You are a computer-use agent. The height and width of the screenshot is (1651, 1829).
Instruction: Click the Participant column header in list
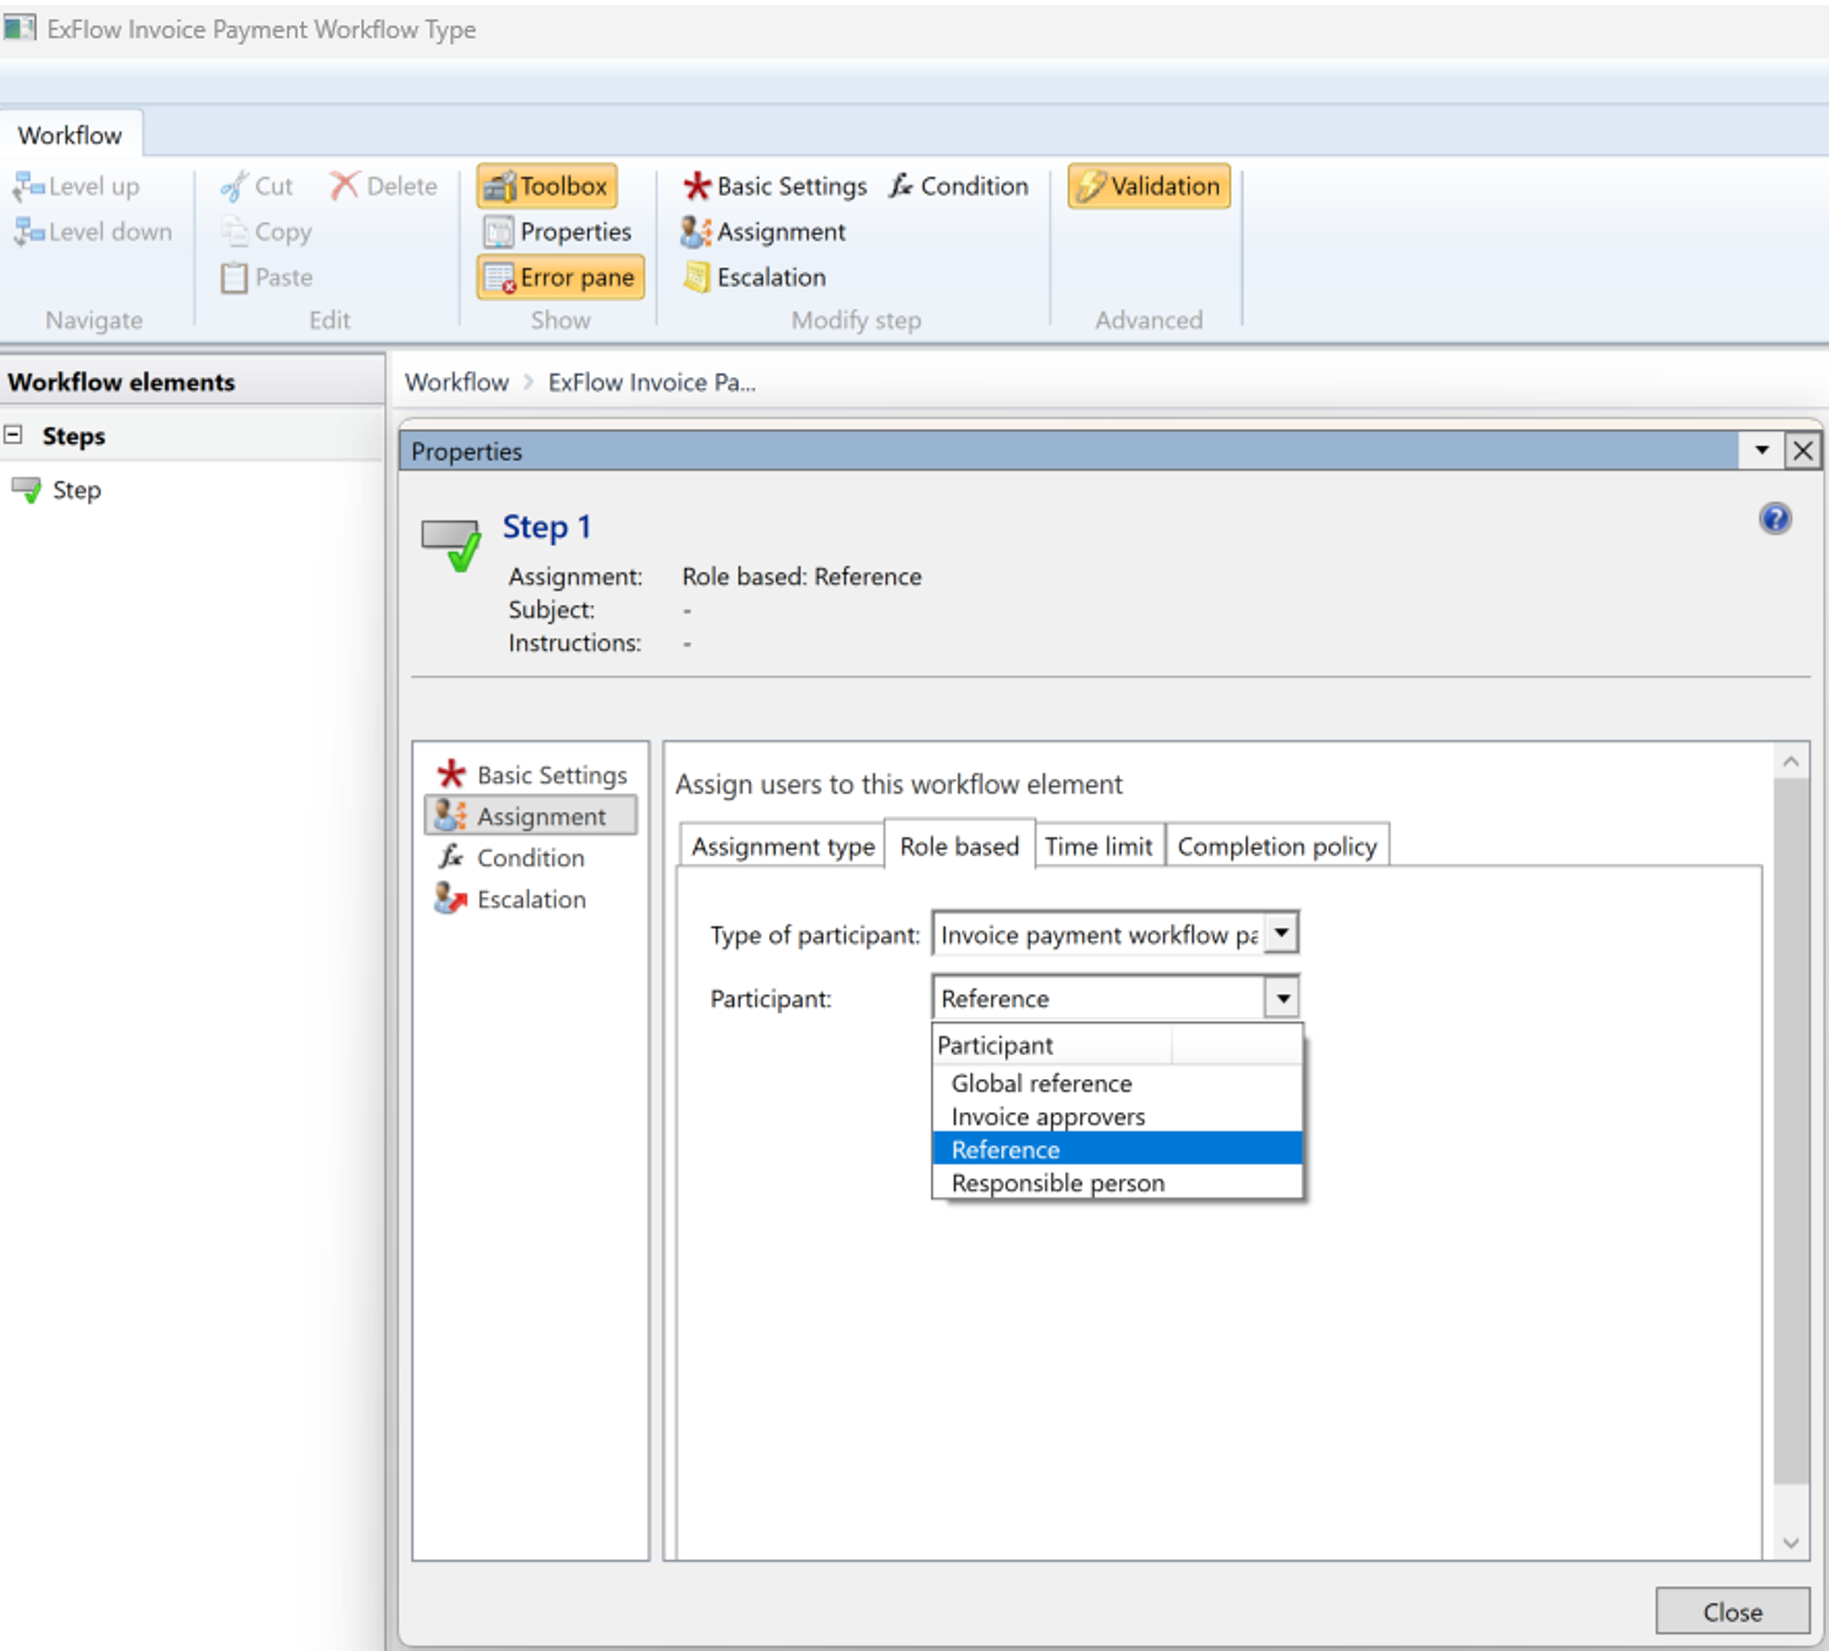1052,1045
